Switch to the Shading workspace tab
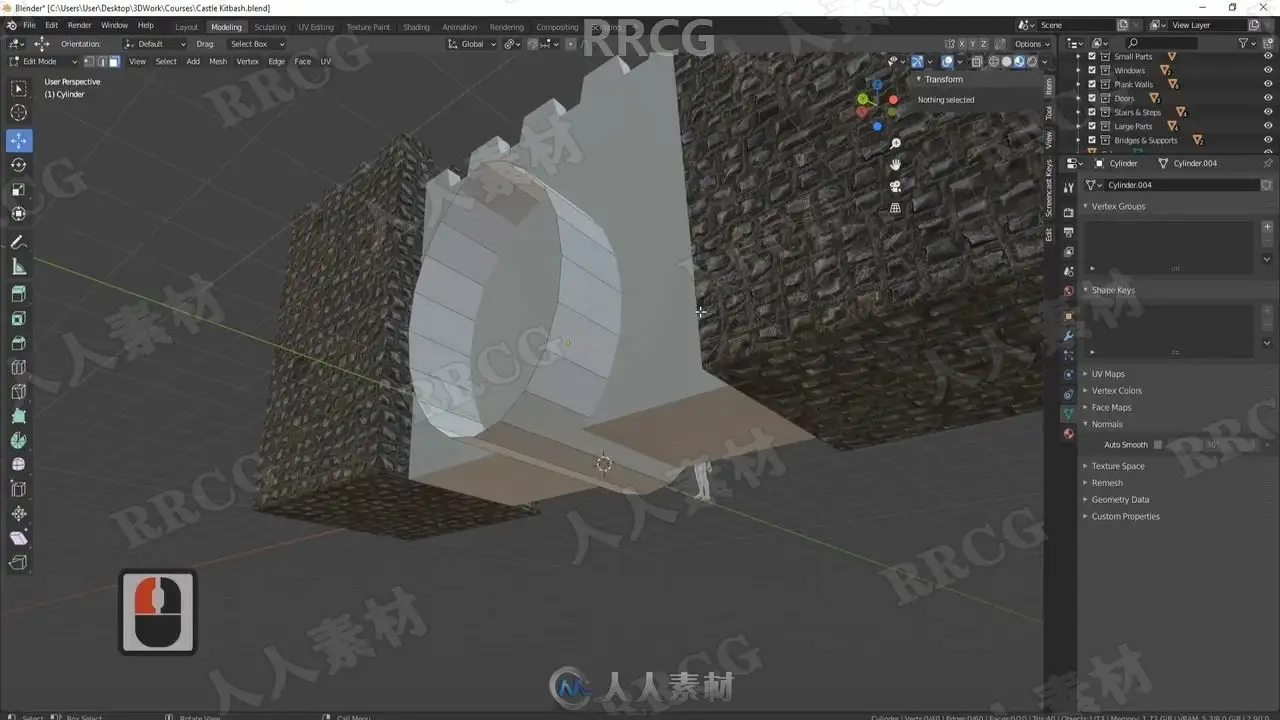 (x=416, y=27)
